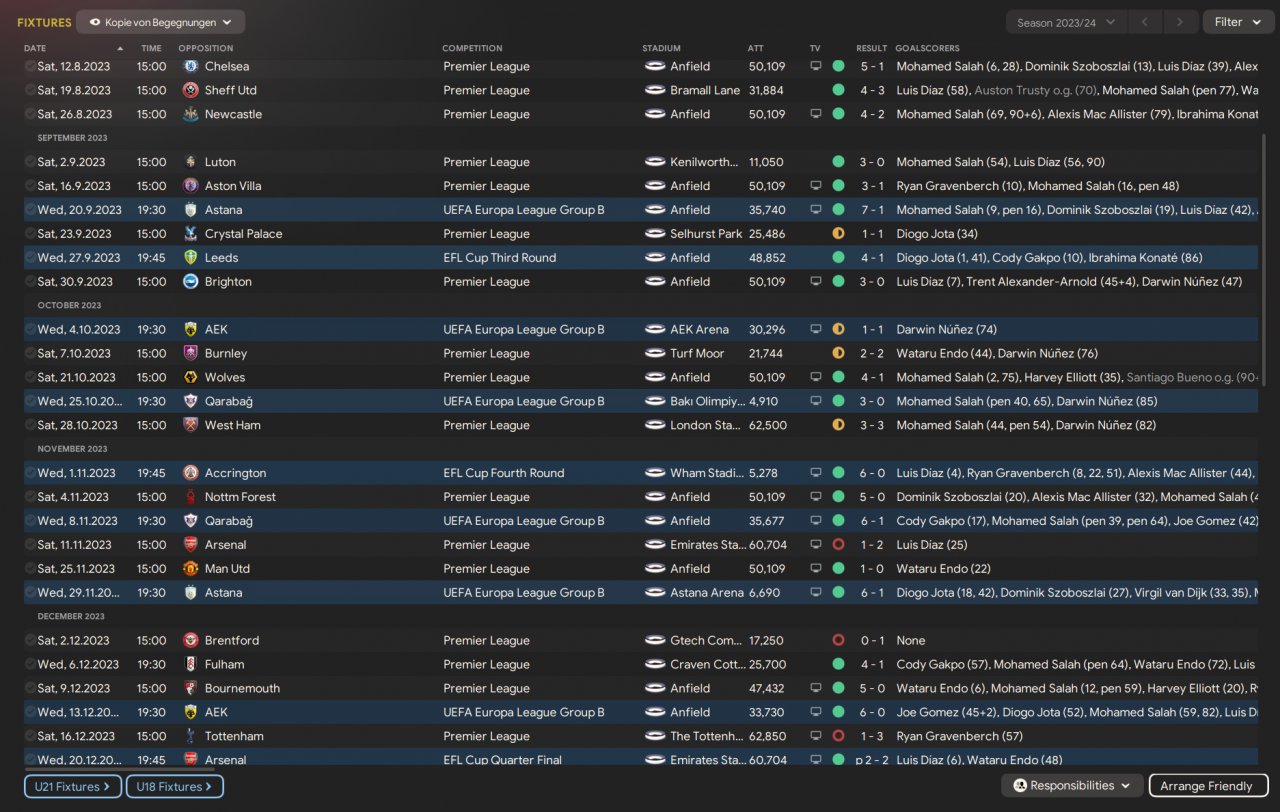The image size is (1280, 812).
Task: Open U21 Fixtures
Action: tap(73, 787)
